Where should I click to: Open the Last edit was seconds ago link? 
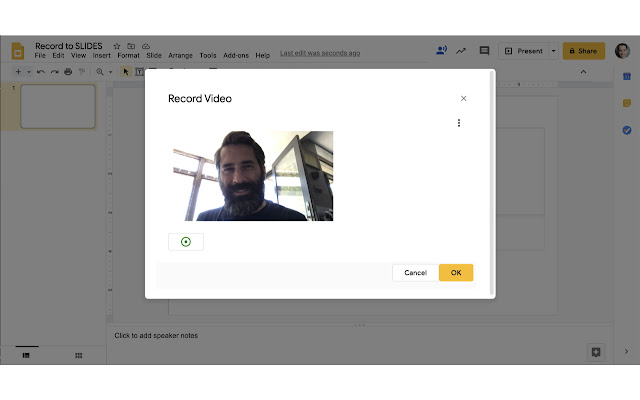(320, 53)
